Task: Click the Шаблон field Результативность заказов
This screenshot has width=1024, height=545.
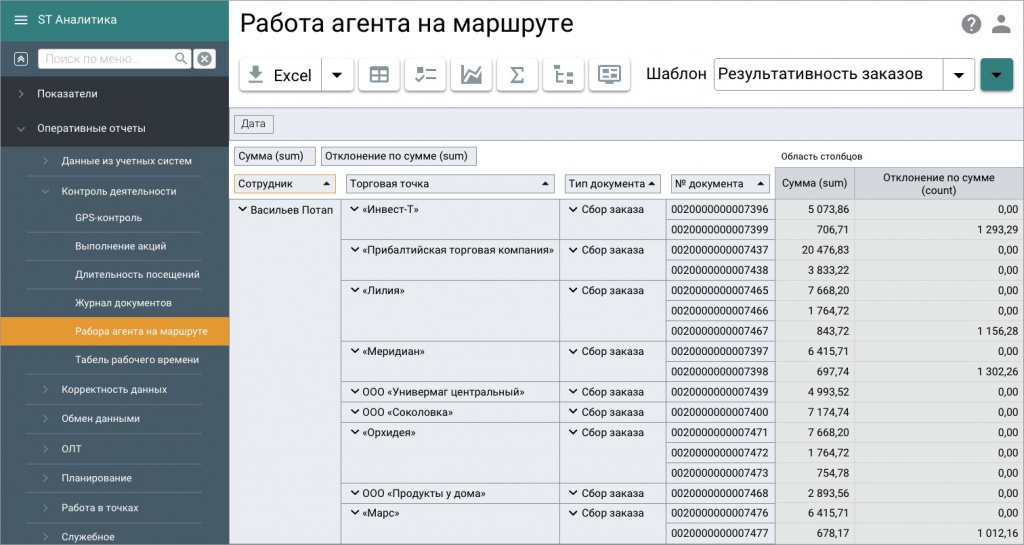Action: (828, 74)
